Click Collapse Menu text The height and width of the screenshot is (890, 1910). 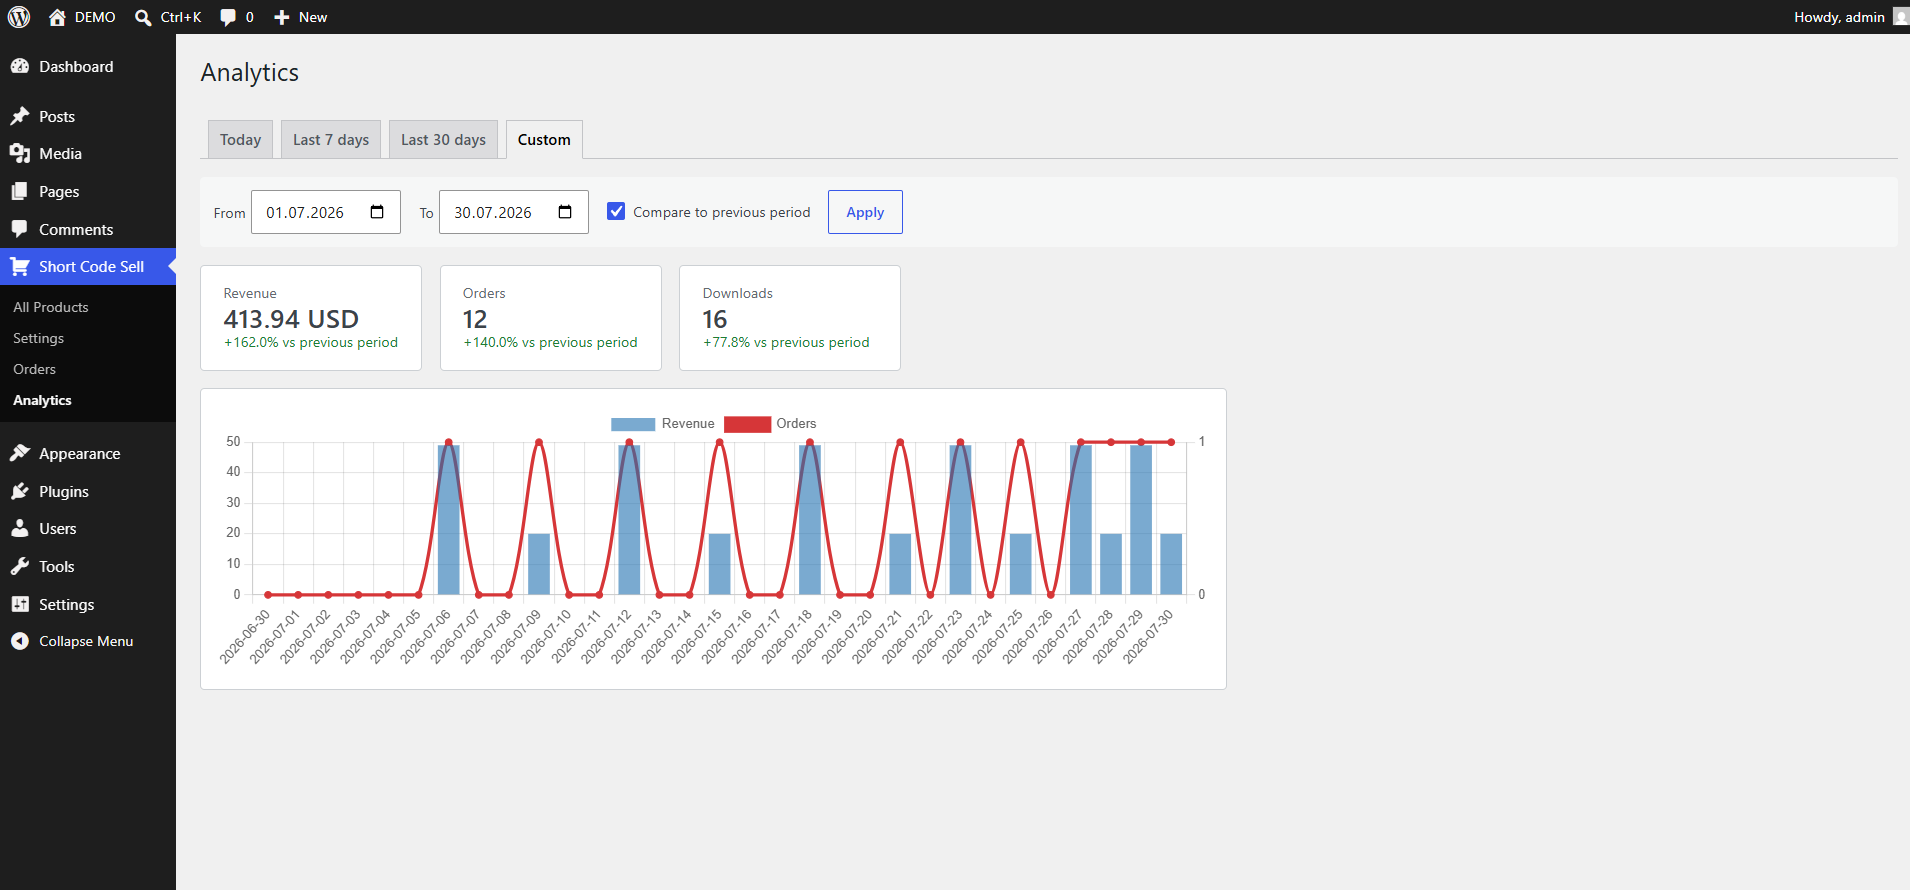tap(86, 641)
